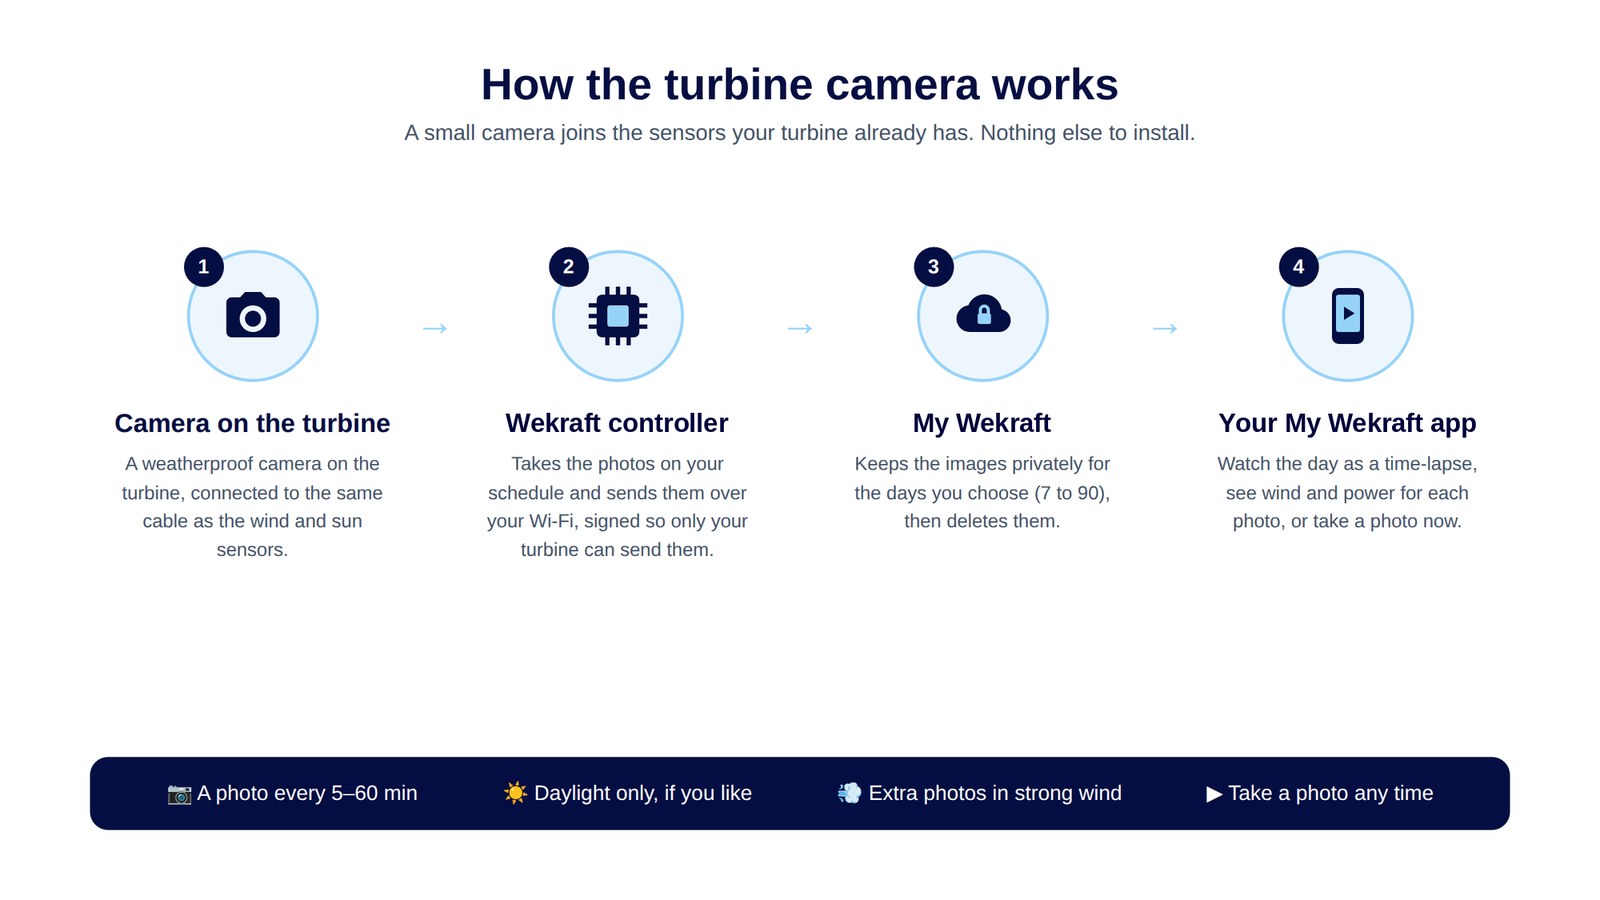Click play triangle beside "Take a photo any time"
This screenshot has width=1600, height=900.
pos(1214,794)
